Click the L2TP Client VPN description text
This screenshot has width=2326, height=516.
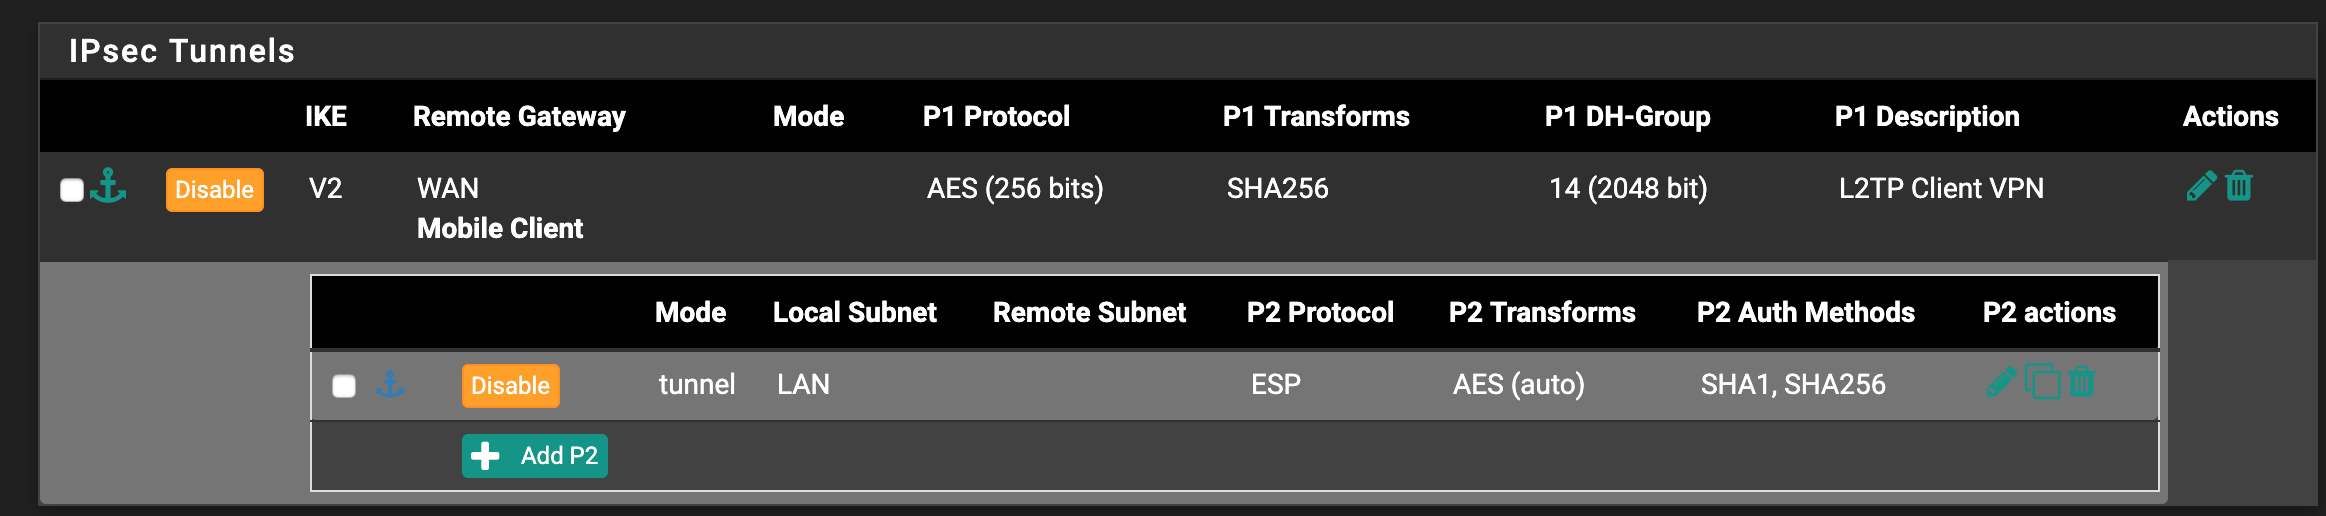click(x=1941, y=189)
